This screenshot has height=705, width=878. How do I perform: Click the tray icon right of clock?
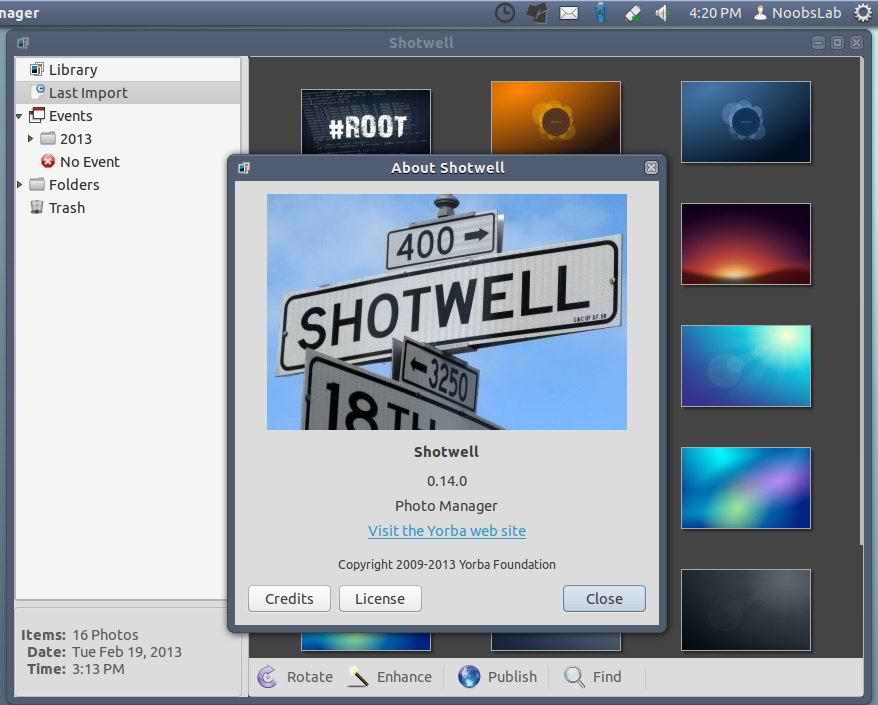(x=537, y=13)
